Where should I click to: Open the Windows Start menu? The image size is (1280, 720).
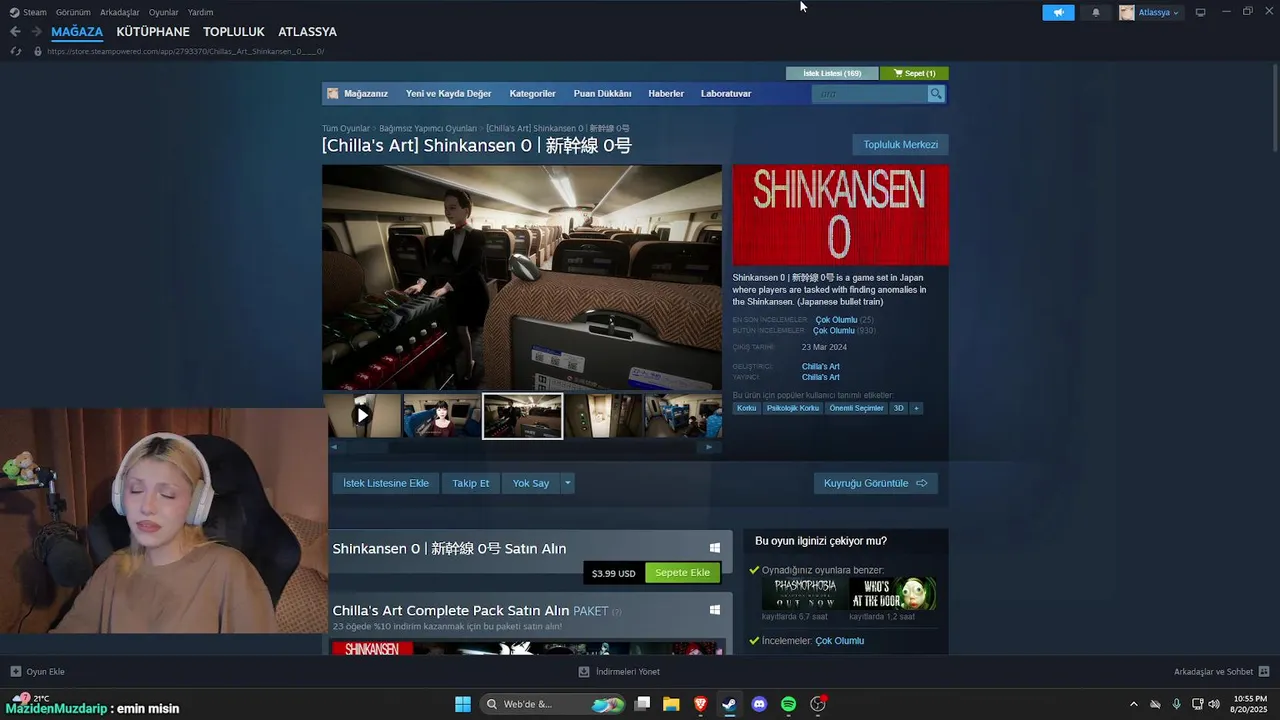[463, 704]
